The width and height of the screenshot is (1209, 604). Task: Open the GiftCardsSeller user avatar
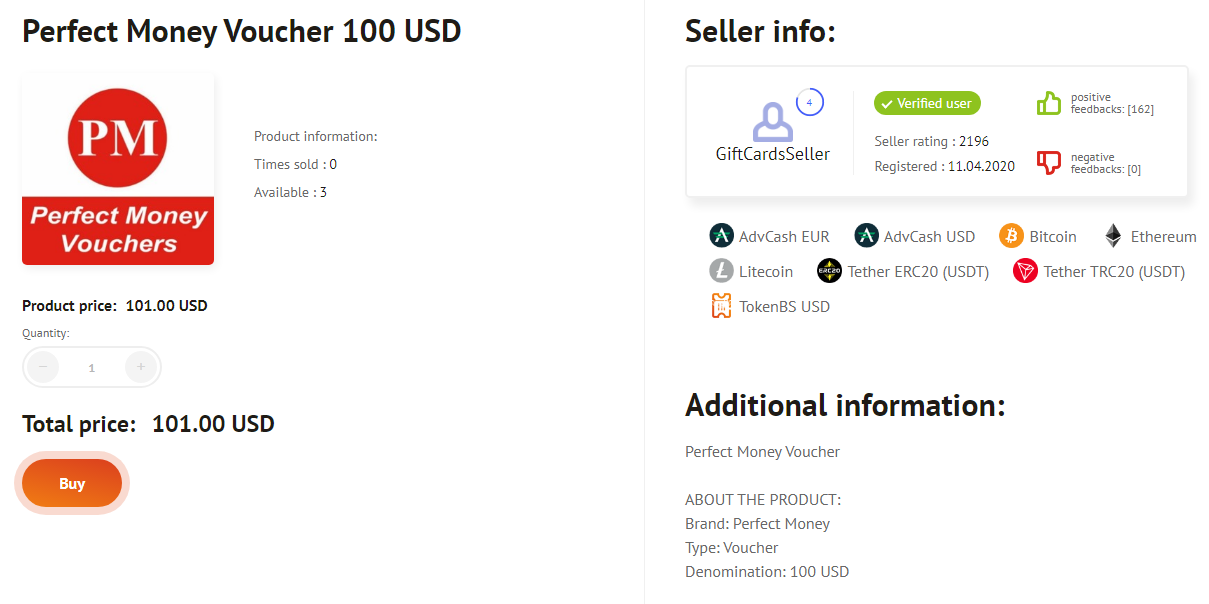pos(772,122)
